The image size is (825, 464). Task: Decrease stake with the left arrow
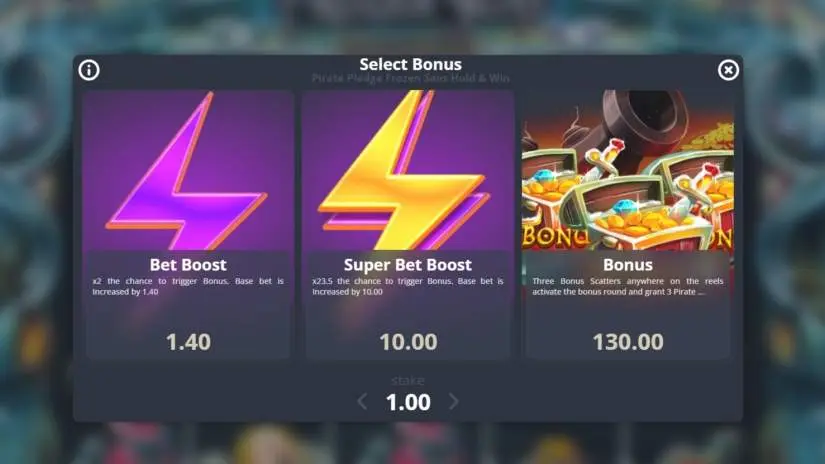362,402
